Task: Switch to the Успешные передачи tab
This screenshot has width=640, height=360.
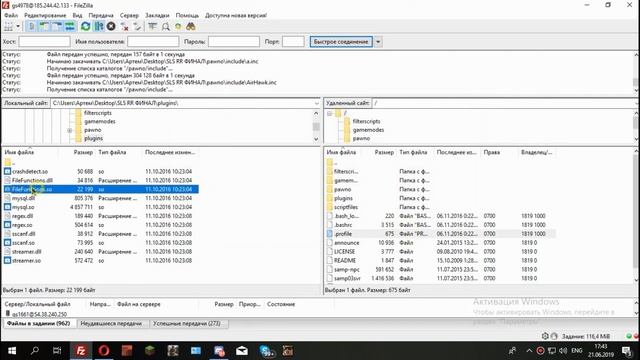Action: tap(187, 323)
